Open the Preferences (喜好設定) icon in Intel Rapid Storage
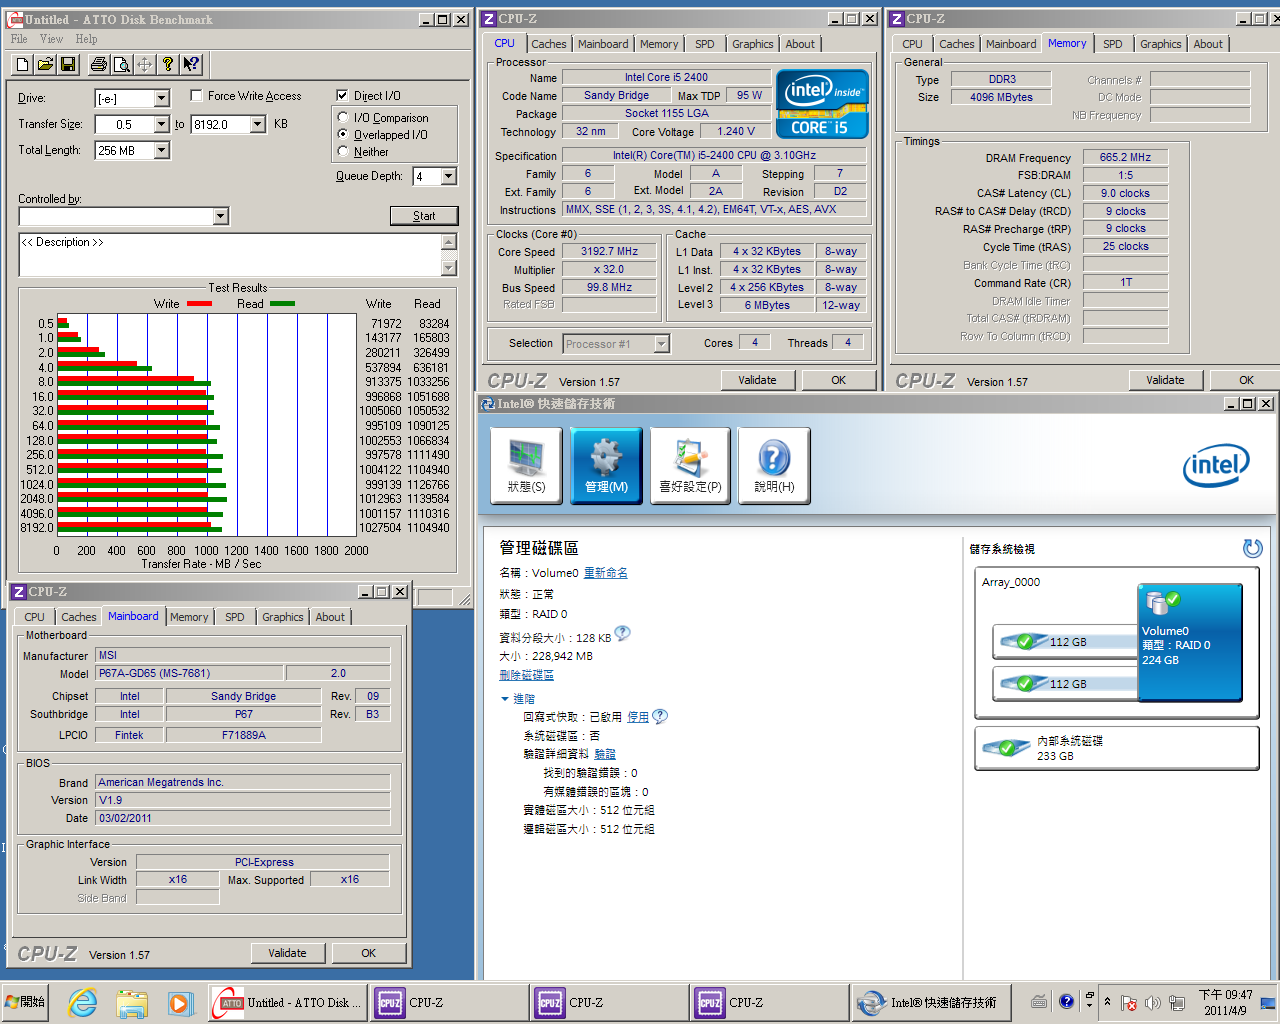Viewport: 1280px width, 1024px height. (x=690, y=466)
